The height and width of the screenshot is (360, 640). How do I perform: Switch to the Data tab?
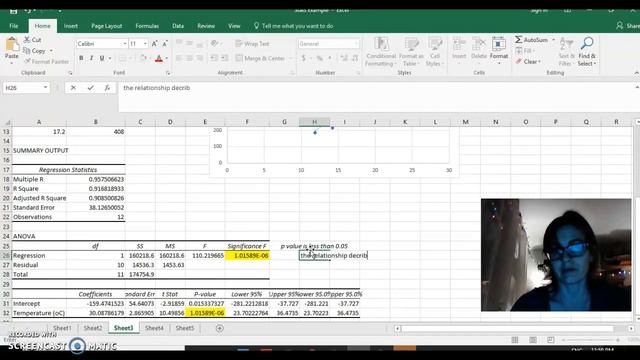pyautogui.click(x=178, y=26)
